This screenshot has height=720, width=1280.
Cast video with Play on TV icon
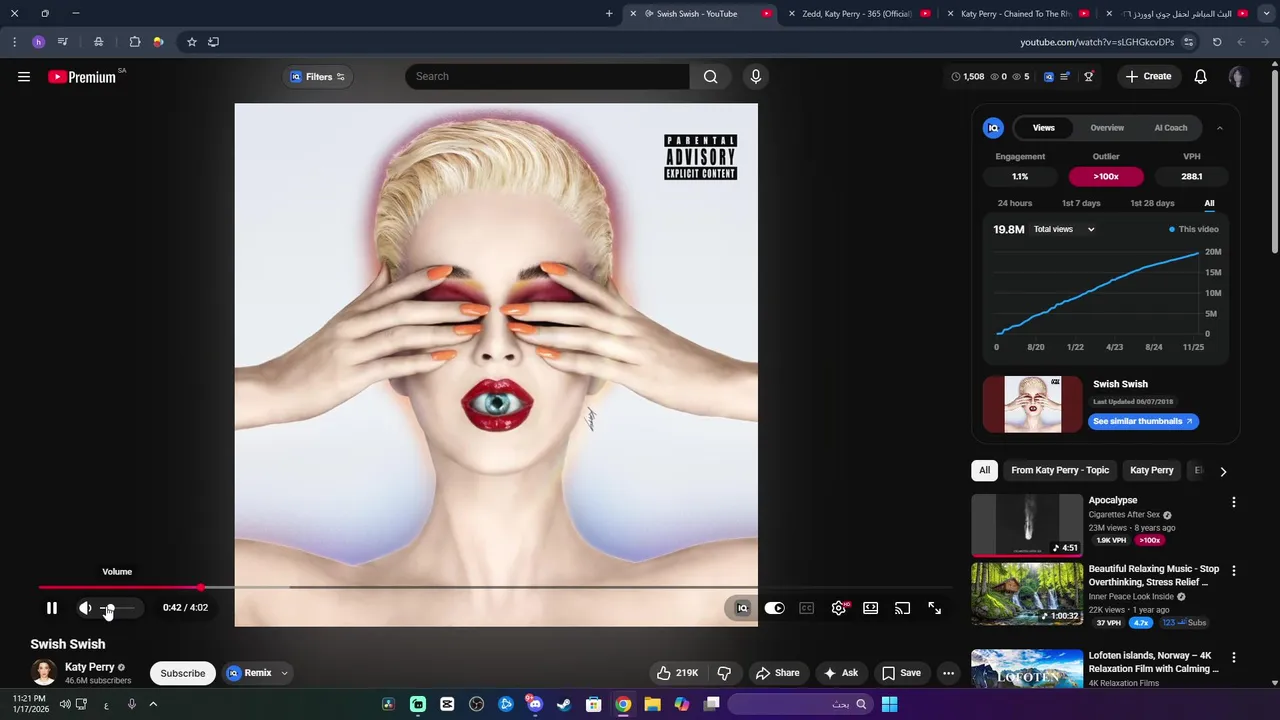pos(902,608)
